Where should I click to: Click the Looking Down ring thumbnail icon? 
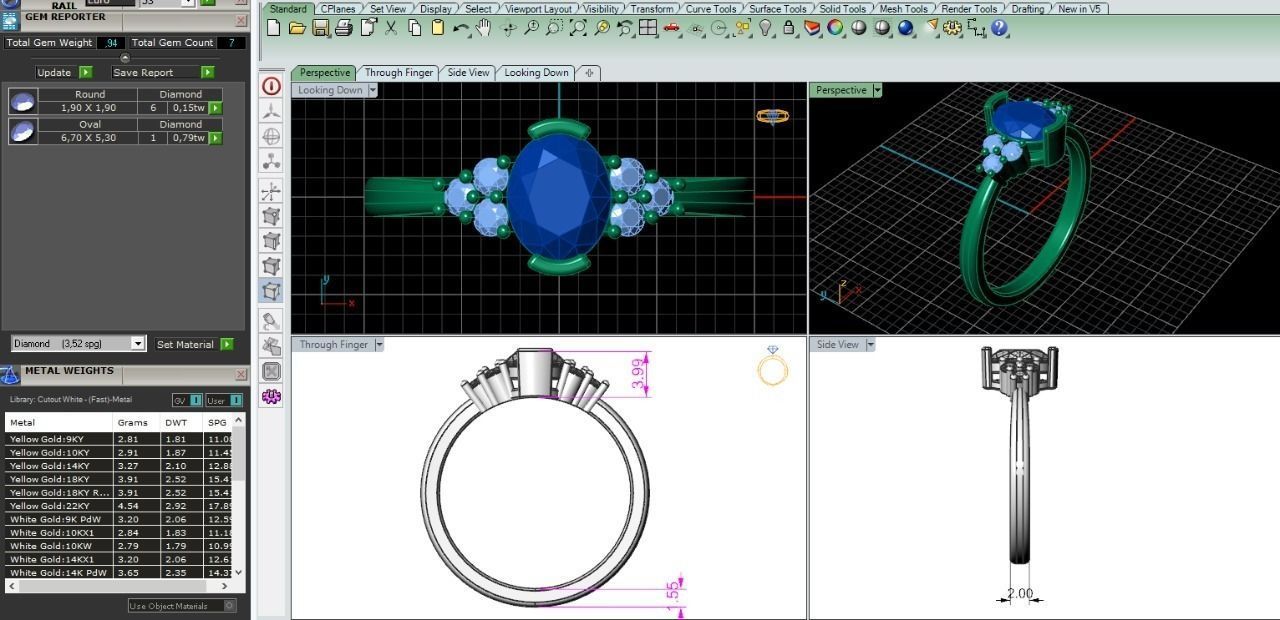point(772,116)
